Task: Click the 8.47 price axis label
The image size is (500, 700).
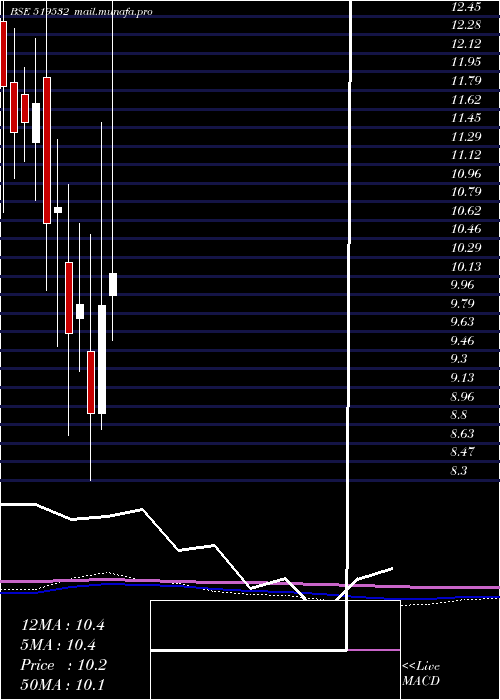Action: 462,452
